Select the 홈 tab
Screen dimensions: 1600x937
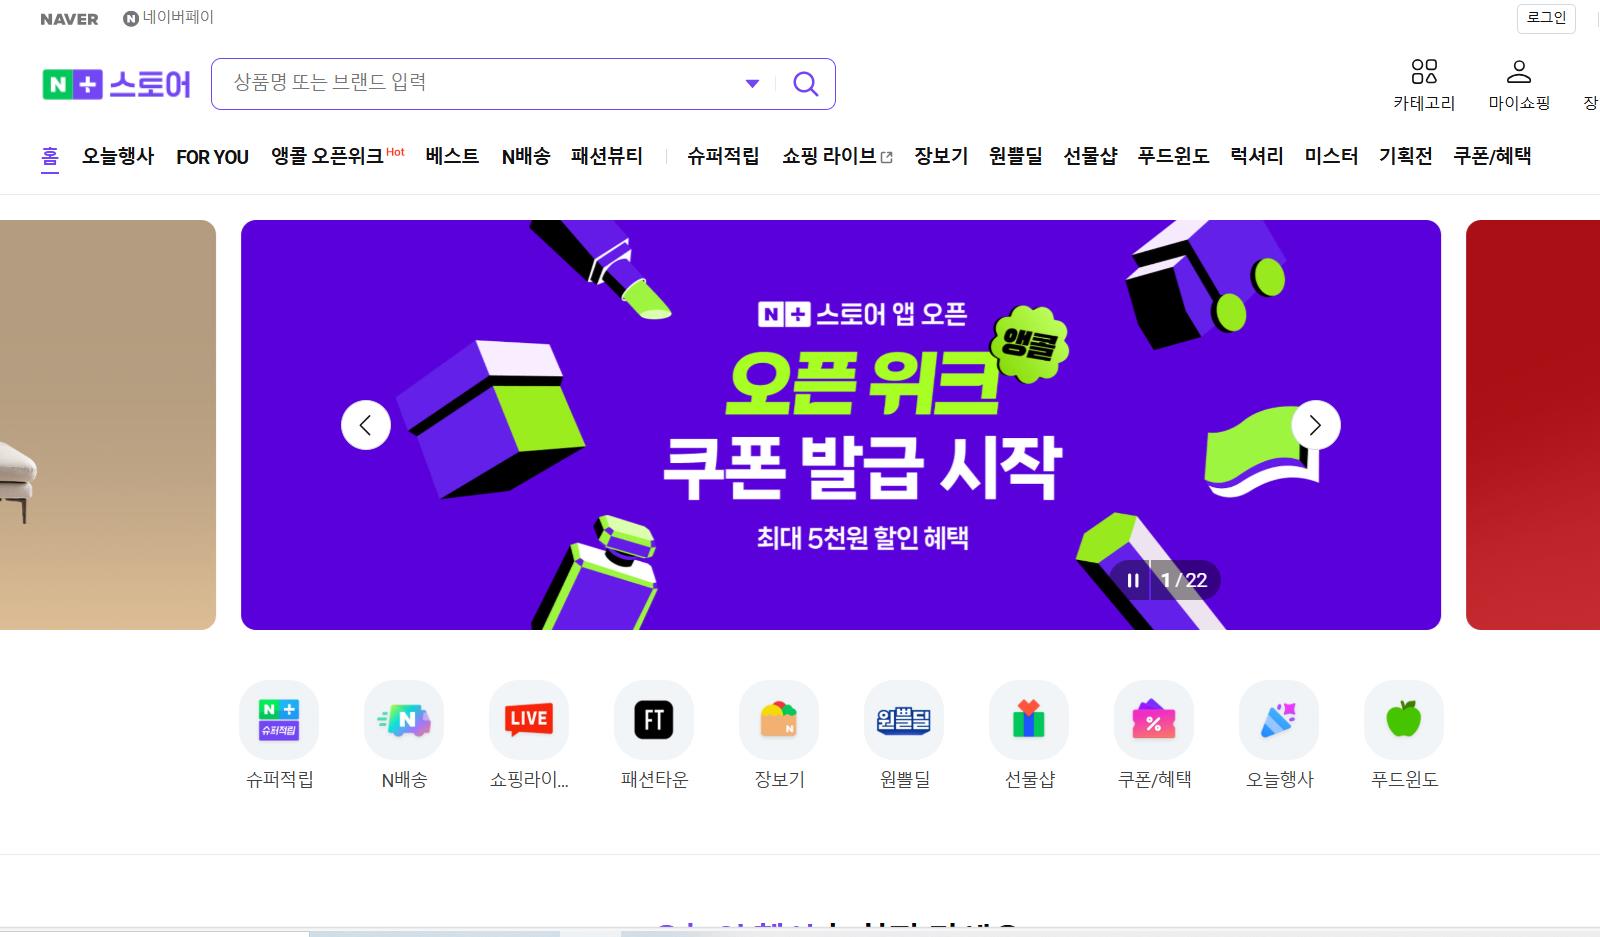50,157
